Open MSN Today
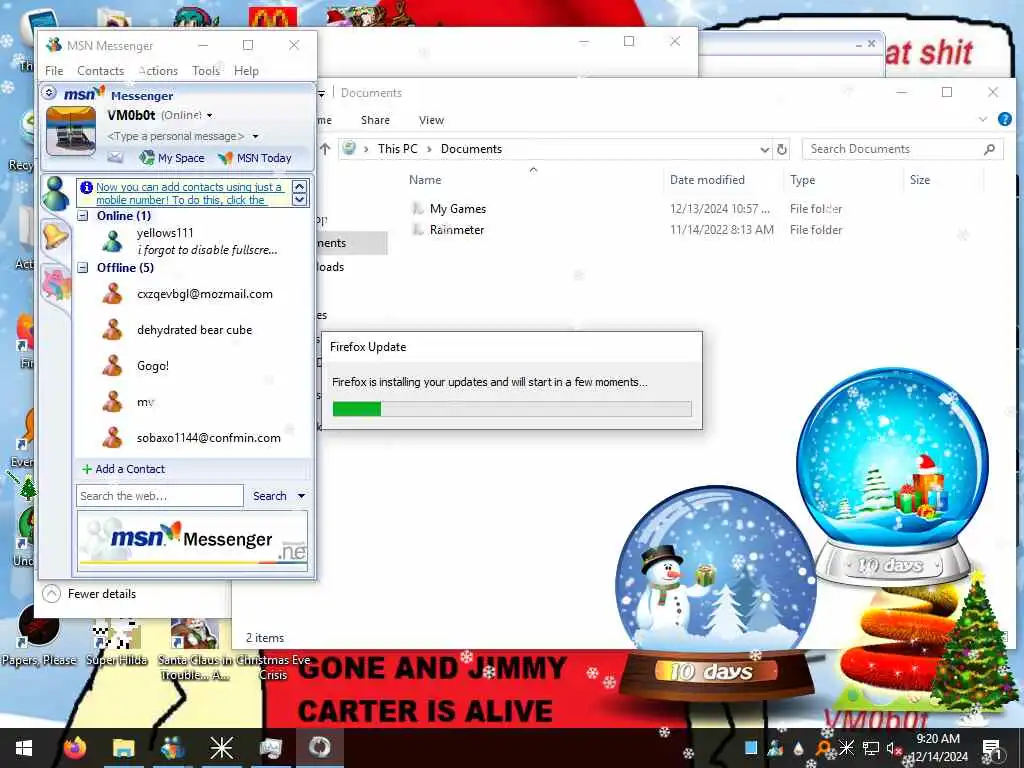The image size is (1024, 768). pyautogui.click(x=255, y=158)
